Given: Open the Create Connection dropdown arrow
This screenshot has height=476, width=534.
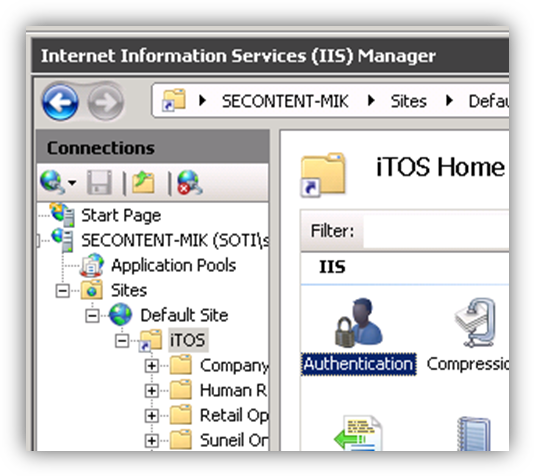Looking at the screenshot, I should (72, 183).
